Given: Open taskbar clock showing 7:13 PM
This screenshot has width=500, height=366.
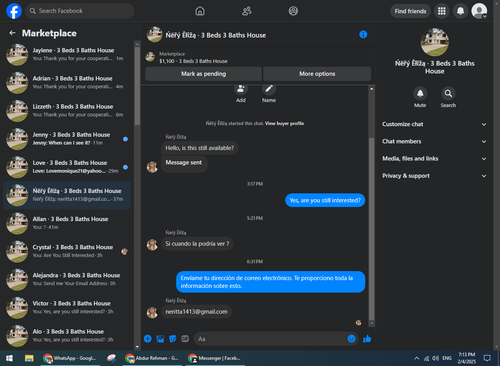Looking at the screenshot, I should pyautogui.click(x=466, y=358).
